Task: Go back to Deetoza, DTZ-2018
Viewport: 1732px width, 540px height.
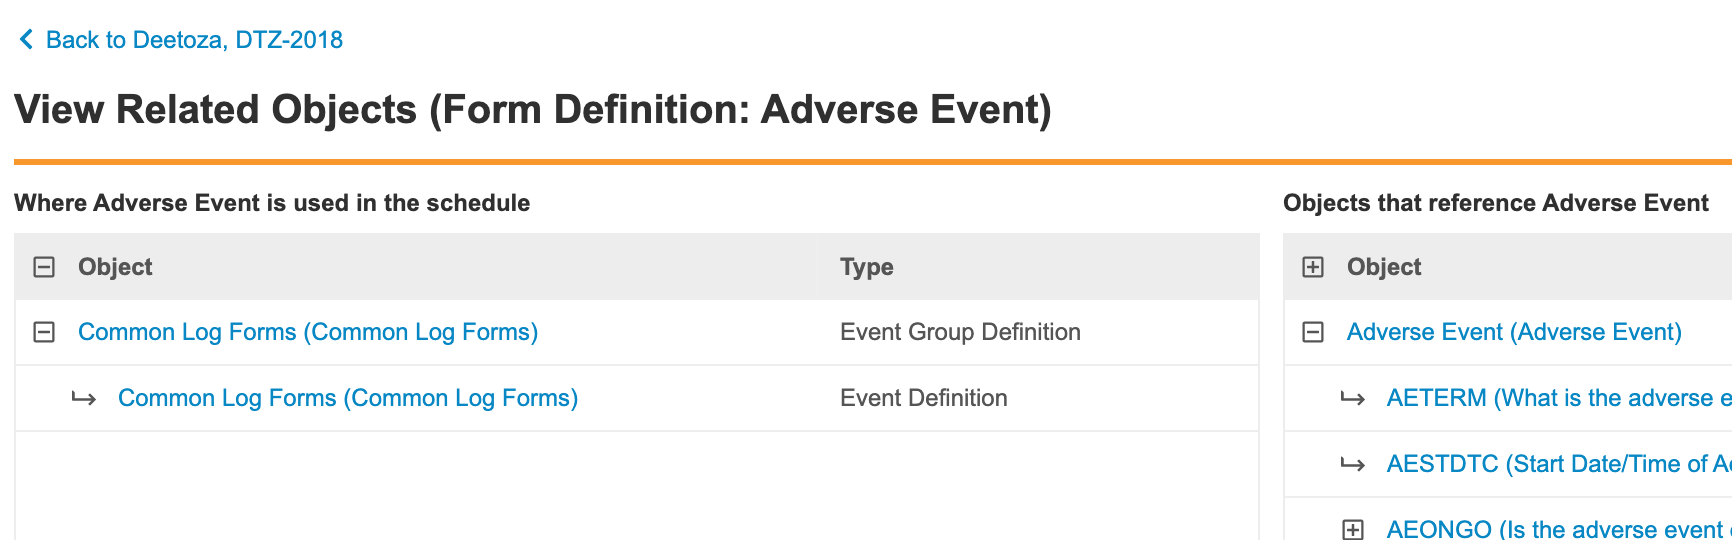Action: tap(194, 40)
